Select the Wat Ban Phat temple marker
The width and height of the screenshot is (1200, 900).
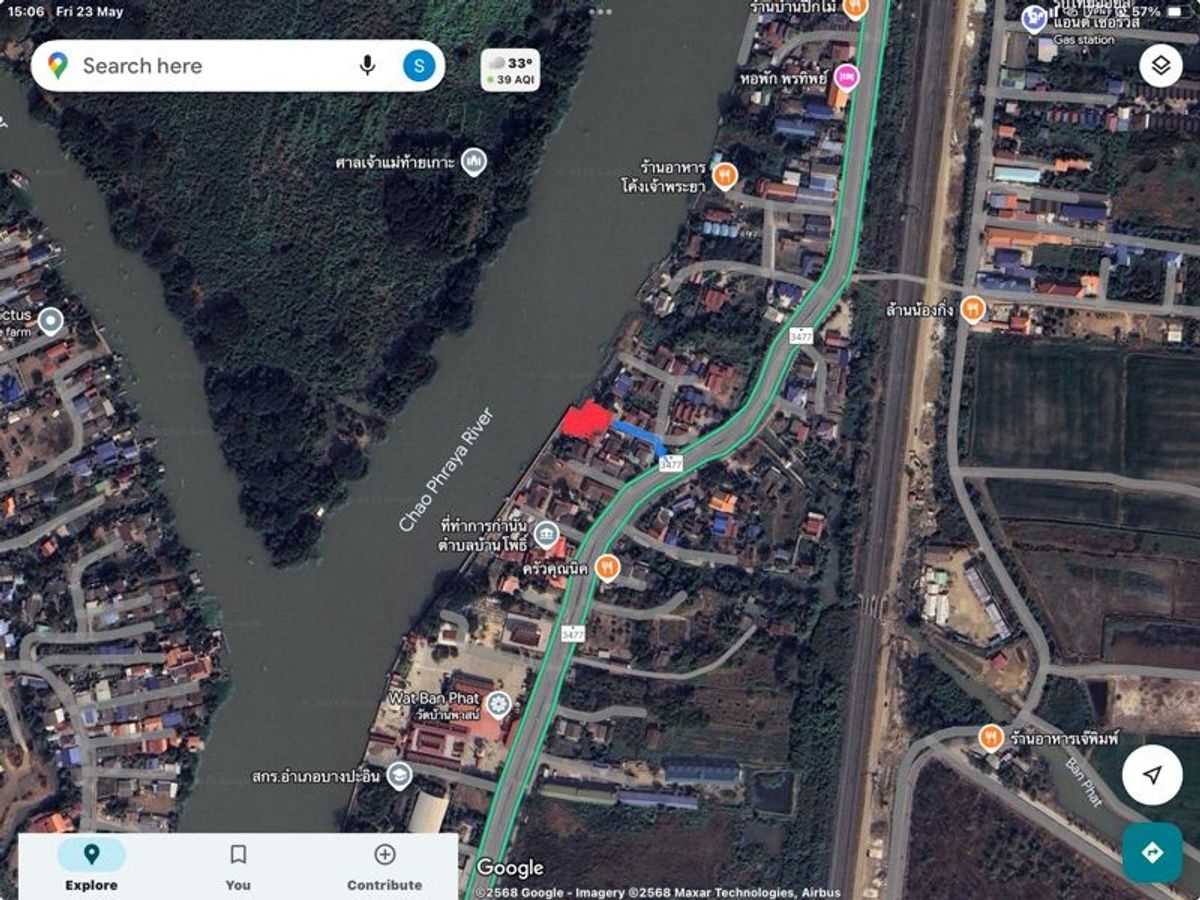[x=498, y=705]
